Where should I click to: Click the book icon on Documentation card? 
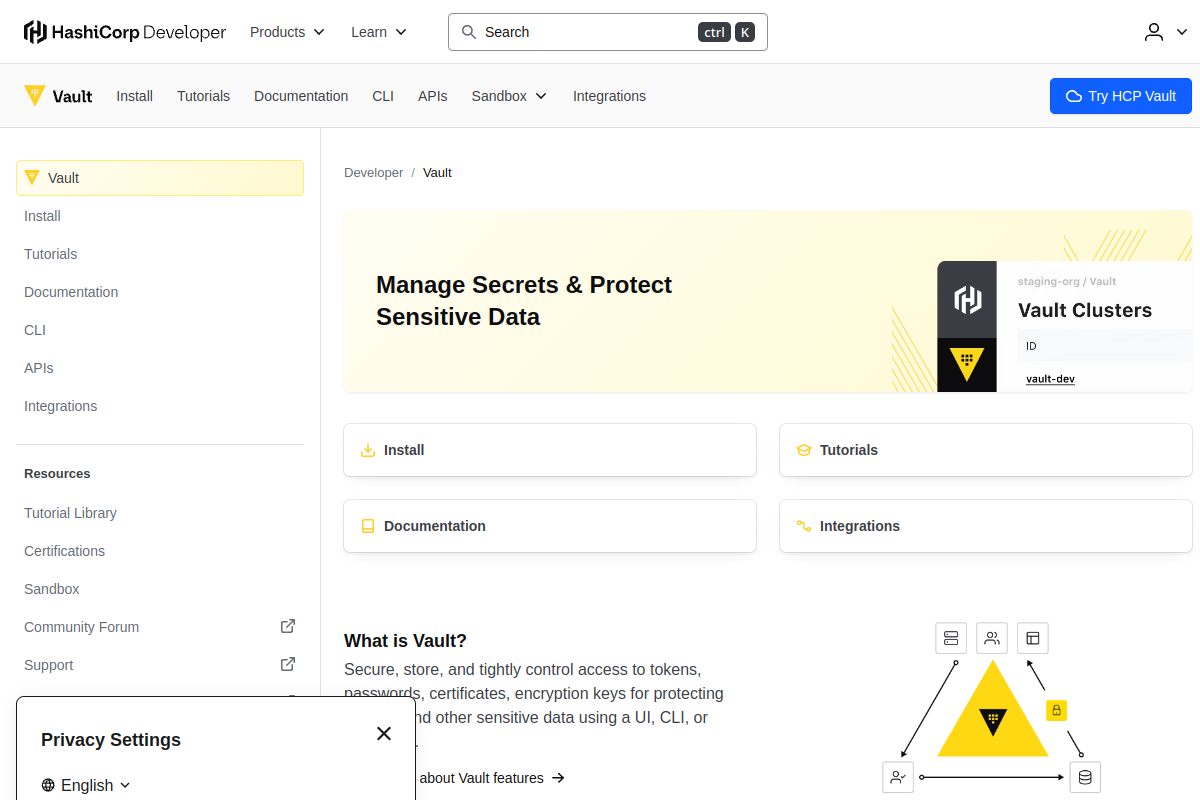368,526
